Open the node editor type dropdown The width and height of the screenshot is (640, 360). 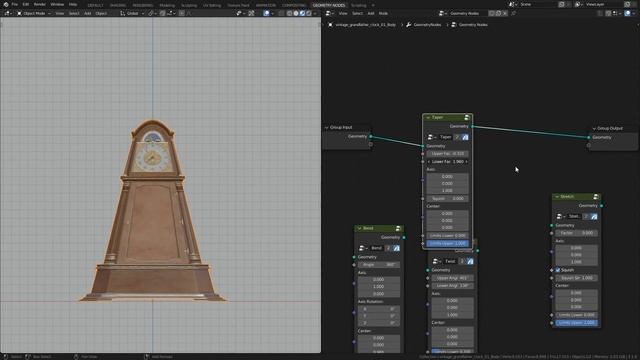(x=330, y=13)
